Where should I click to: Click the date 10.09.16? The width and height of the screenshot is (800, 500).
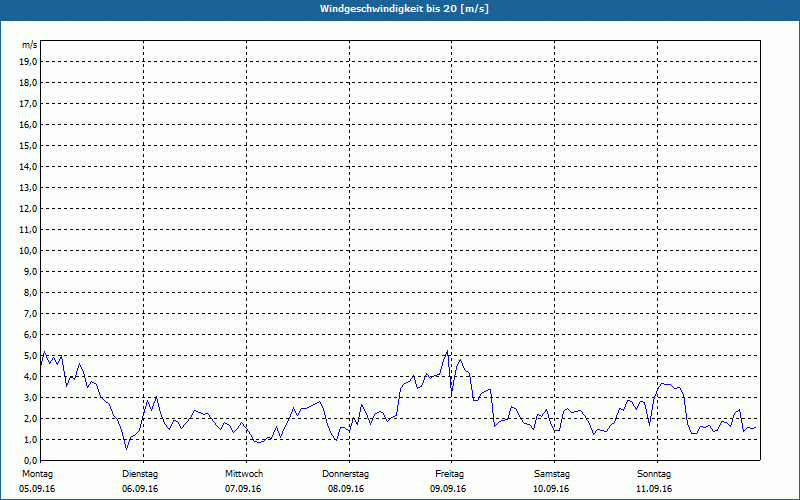[551, 489]
